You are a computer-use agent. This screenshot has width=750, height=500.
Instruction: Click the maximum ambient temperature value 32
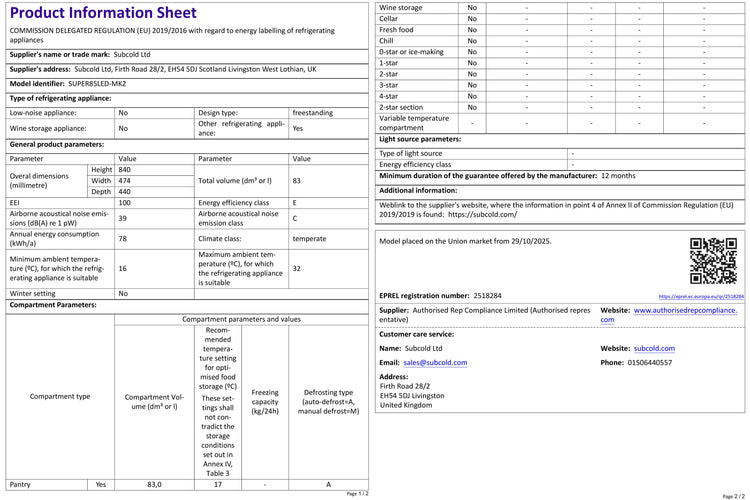(297, 268)
